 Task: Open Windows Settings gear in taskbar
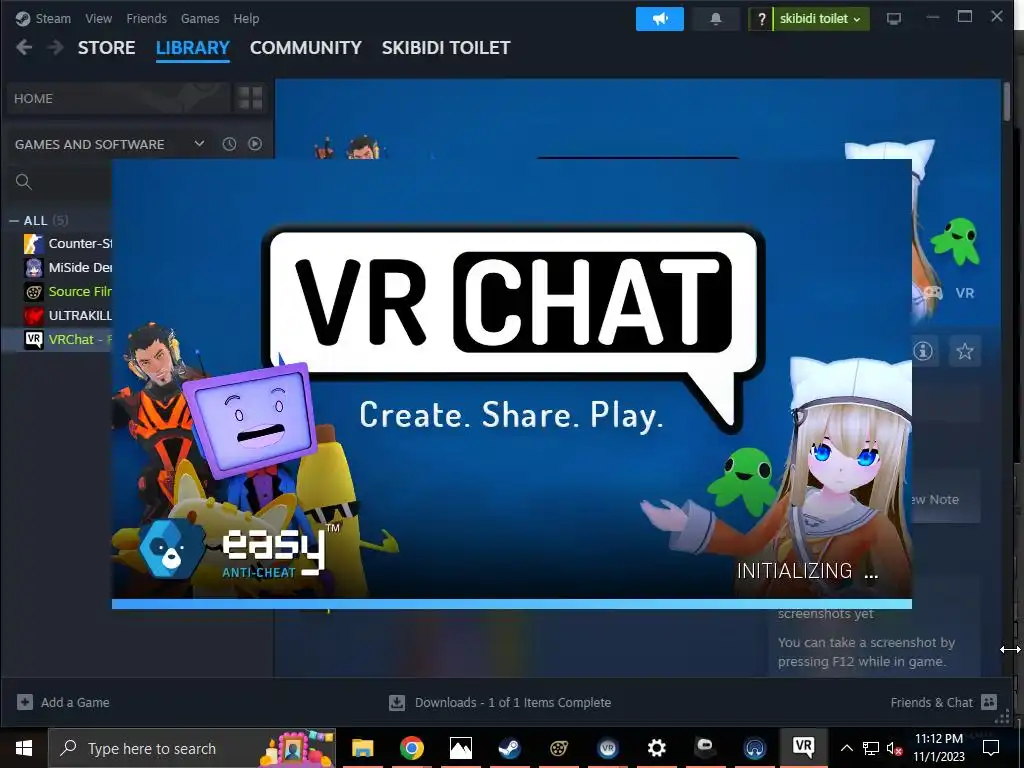656,748
